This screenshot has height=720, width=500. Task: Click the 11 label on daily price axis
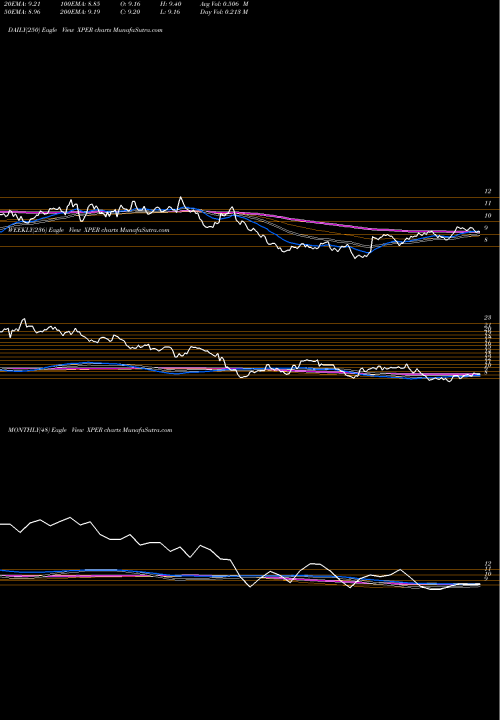coord(488,203)
